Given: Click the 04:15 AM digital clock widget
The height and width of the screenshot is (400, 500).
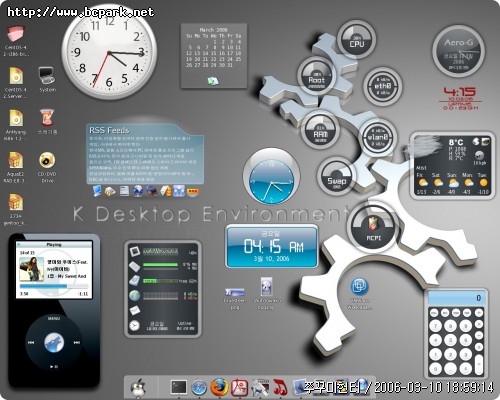Looking at the screenshot, I should pos(272,246).
